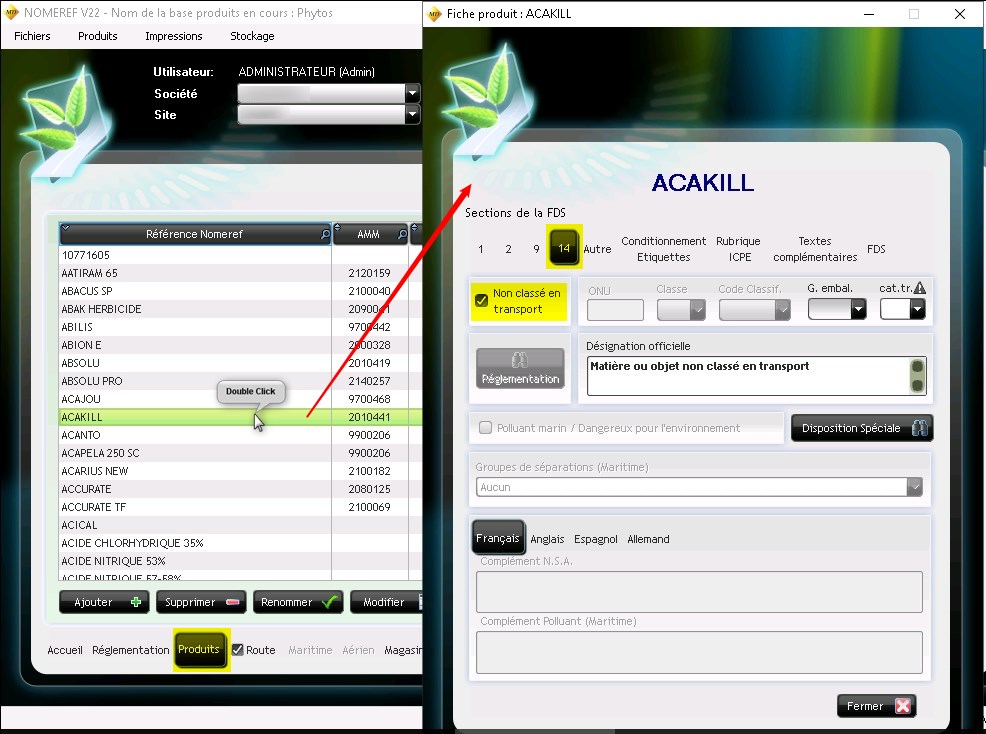This screenshot has height=734, width=986.
Task: Toggle the Route checkbox
Action: click(x=238, y=649)
